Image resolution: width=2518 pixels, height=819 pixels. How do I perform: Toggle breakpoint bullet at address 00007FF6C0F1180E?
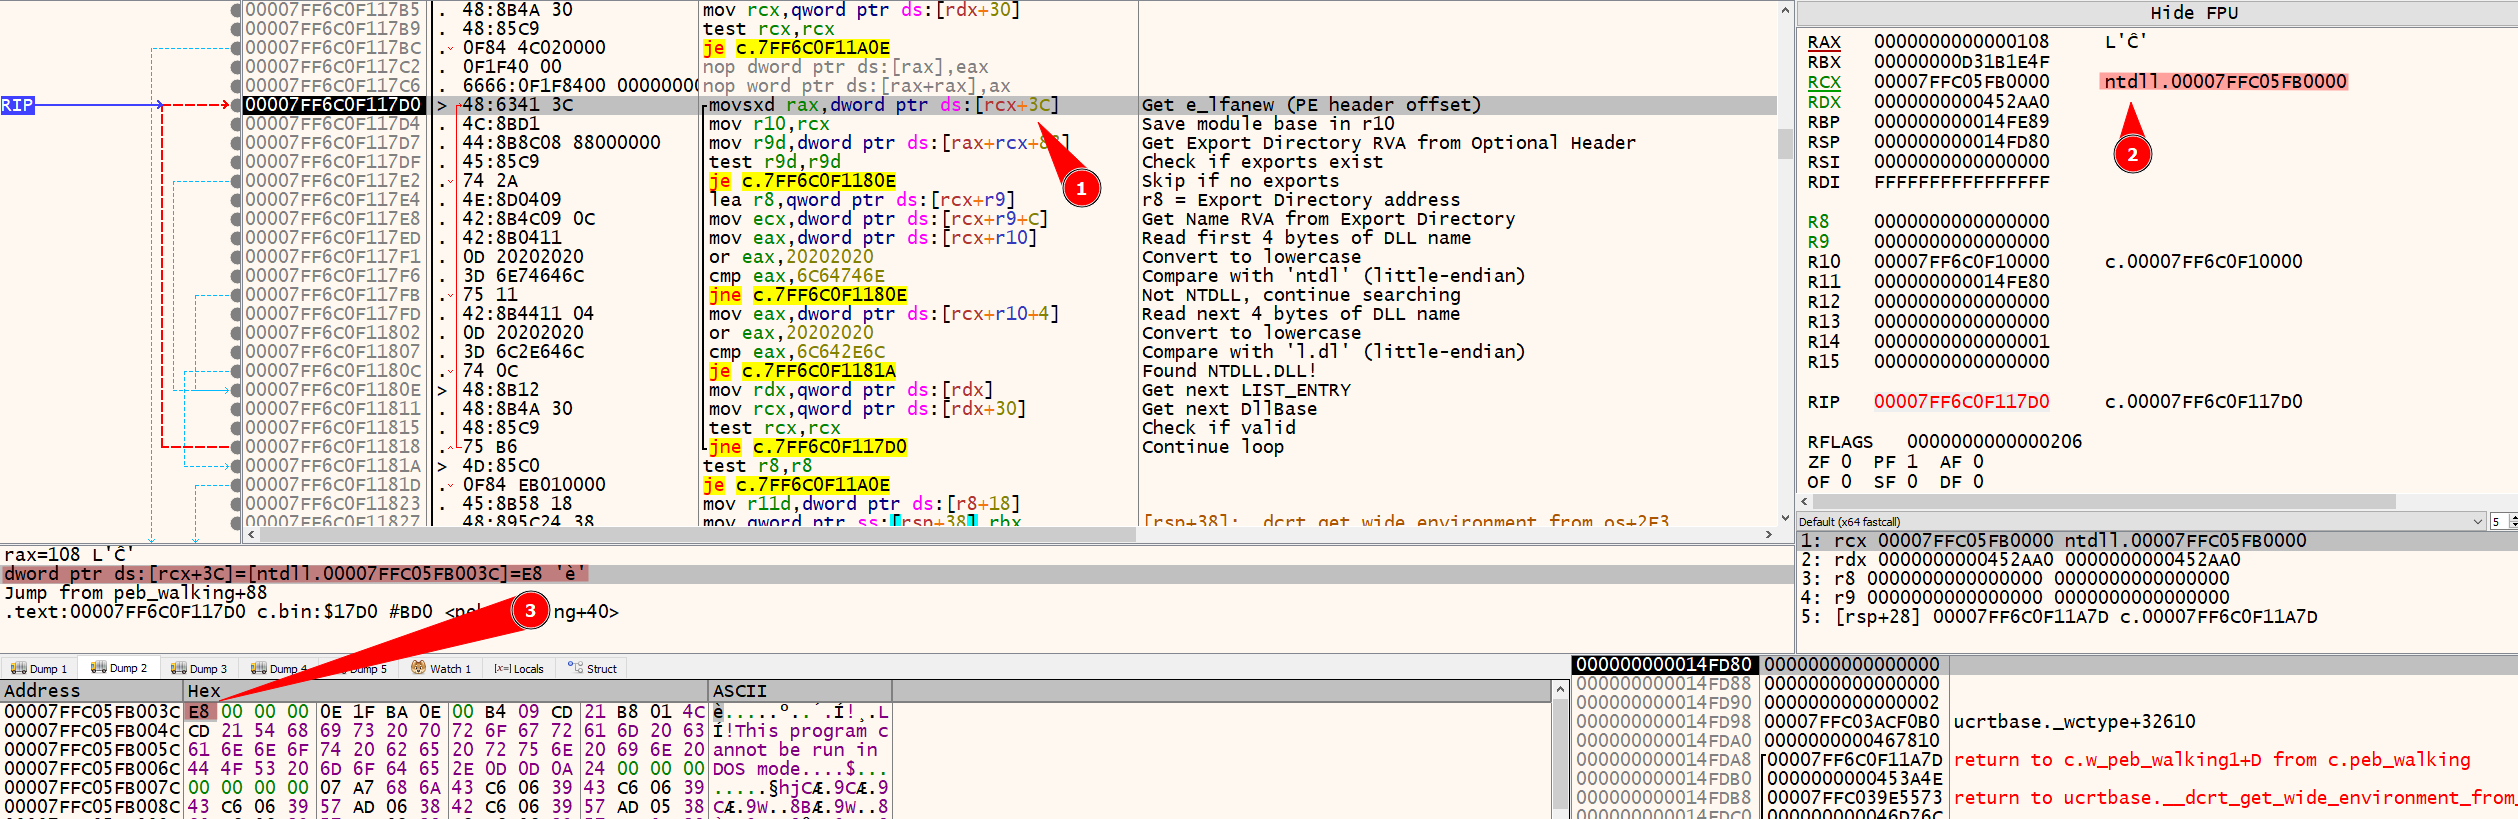point(236,390)
